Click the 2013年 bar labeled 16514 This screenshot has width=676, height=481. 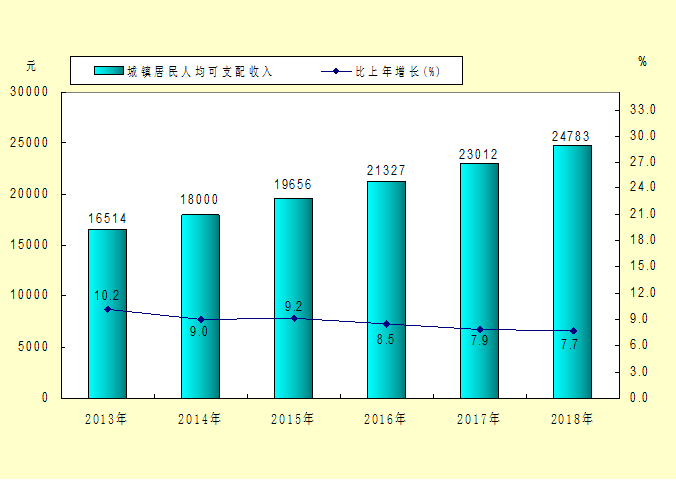107,314
